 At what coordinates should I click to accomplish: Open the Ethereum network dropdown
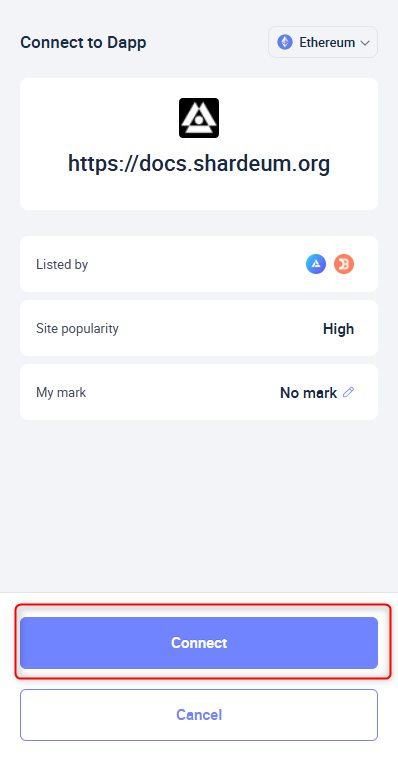point(323,42)
